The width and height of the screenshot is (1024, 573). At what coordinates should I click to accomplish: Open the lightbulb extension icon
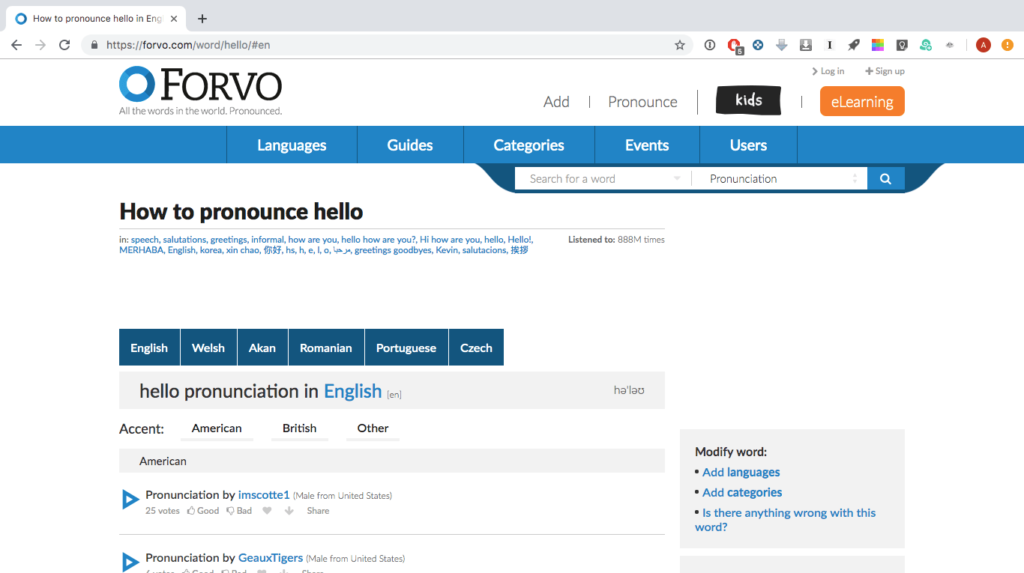click(902, 45)
